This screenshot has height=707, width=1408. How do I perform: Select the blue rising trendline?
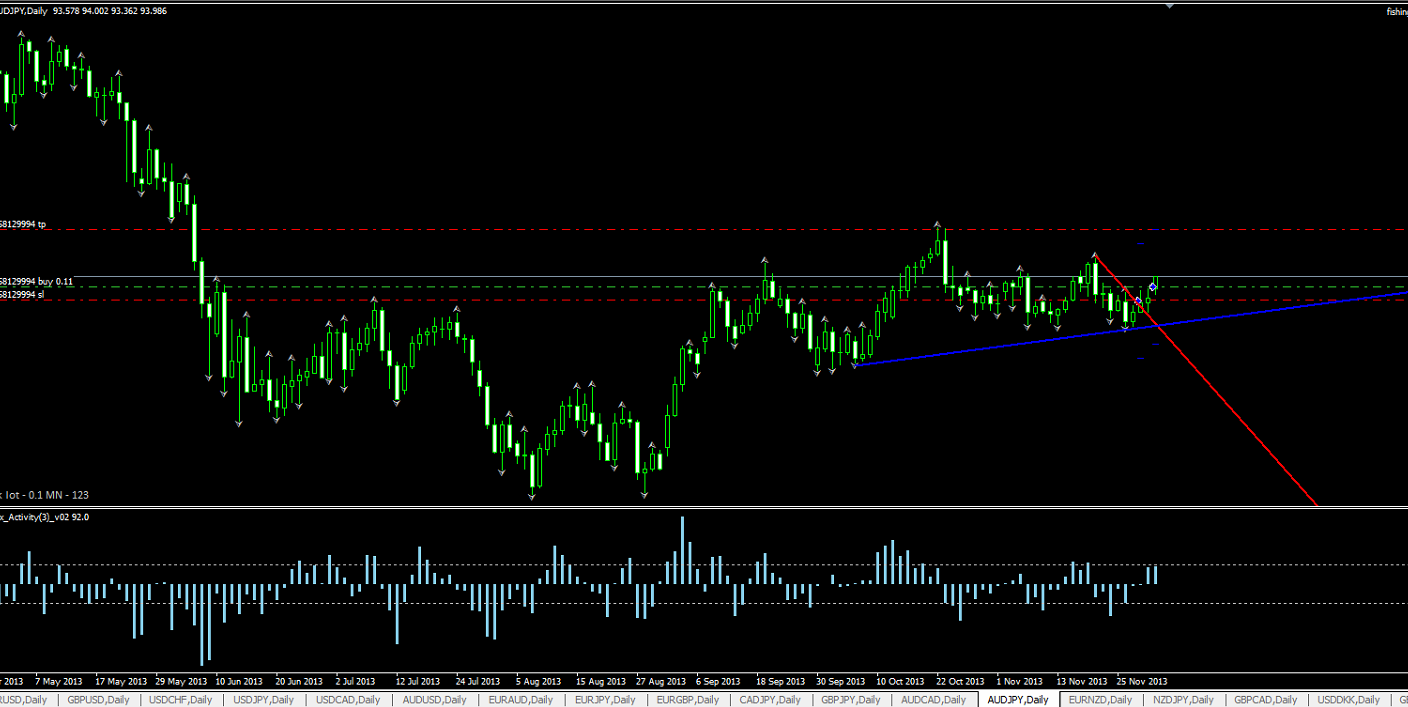[x=1130, y=329]
